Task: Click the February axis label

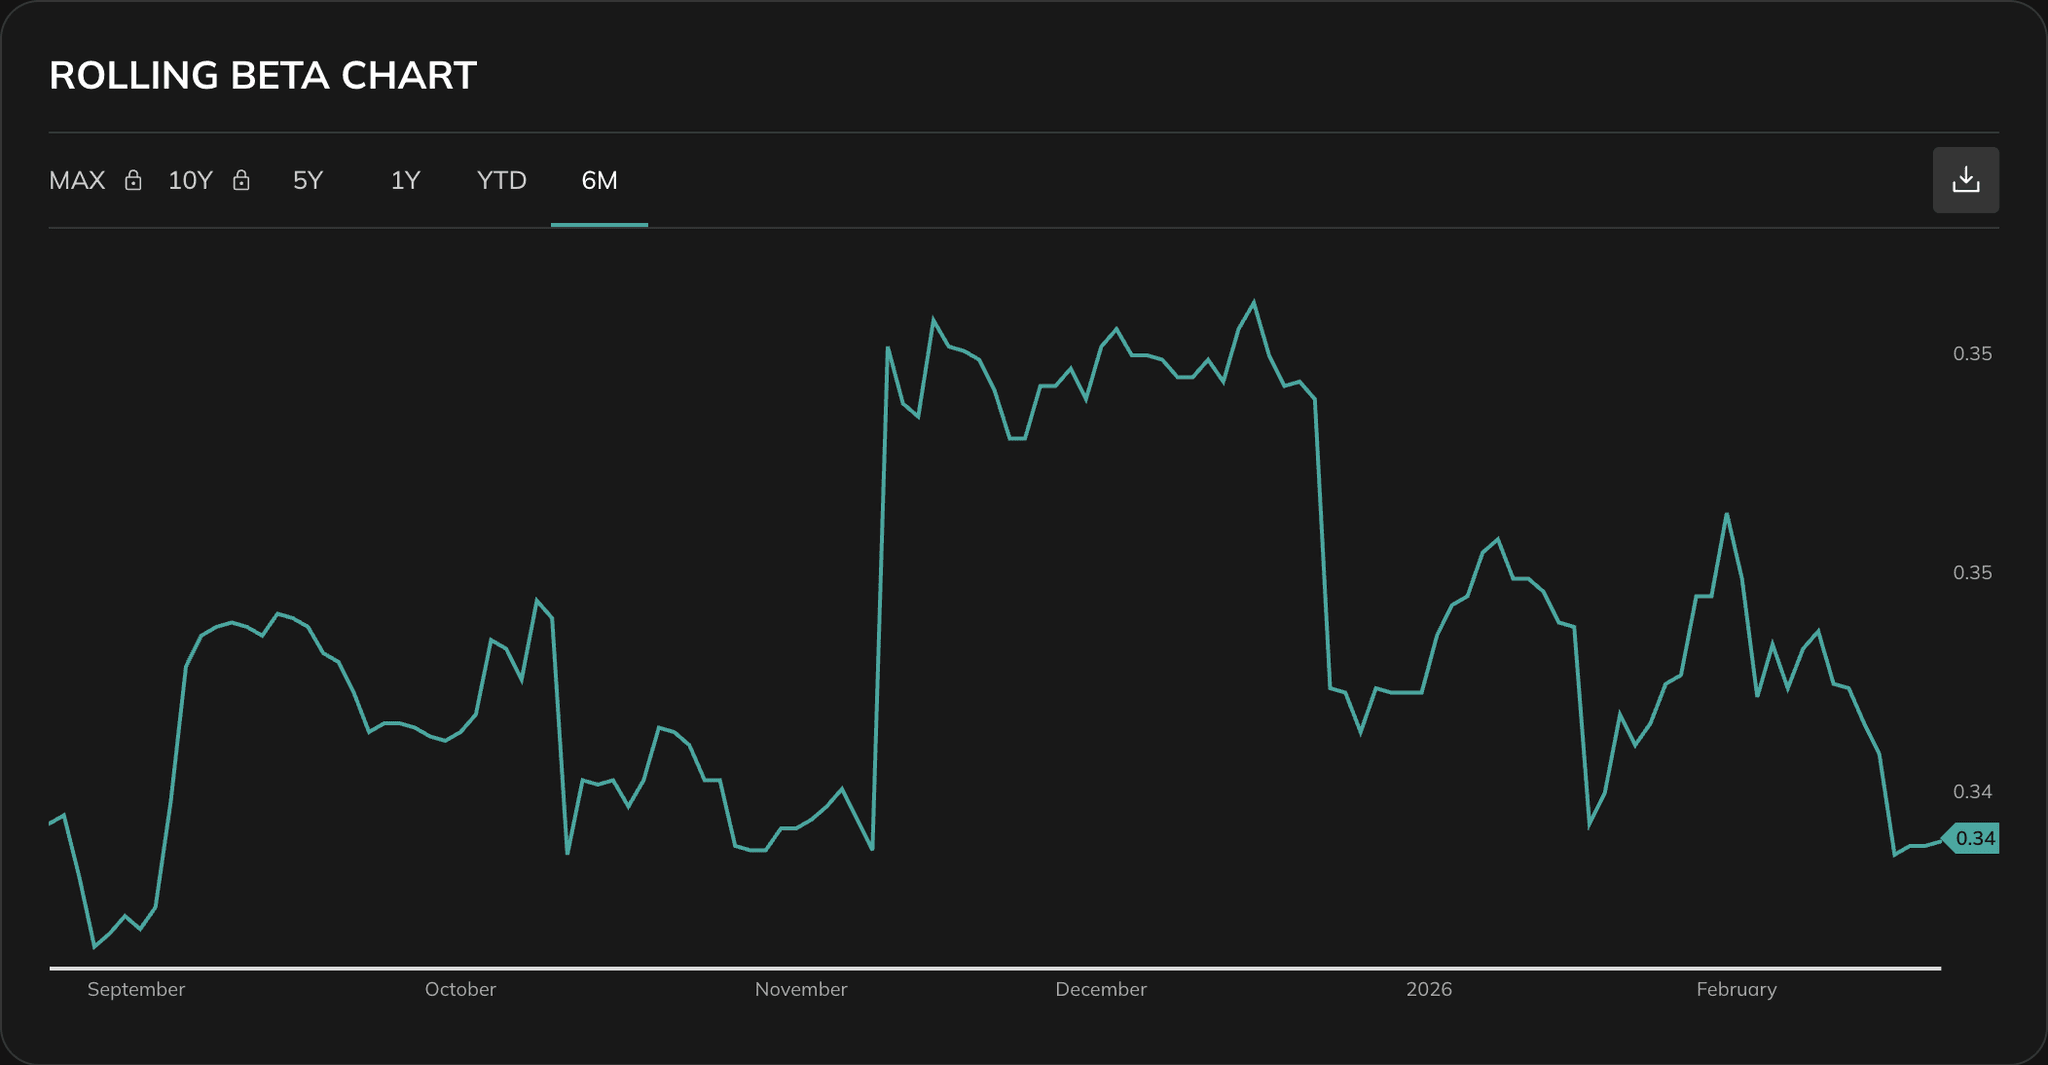Action: [x=1737, y=989]
